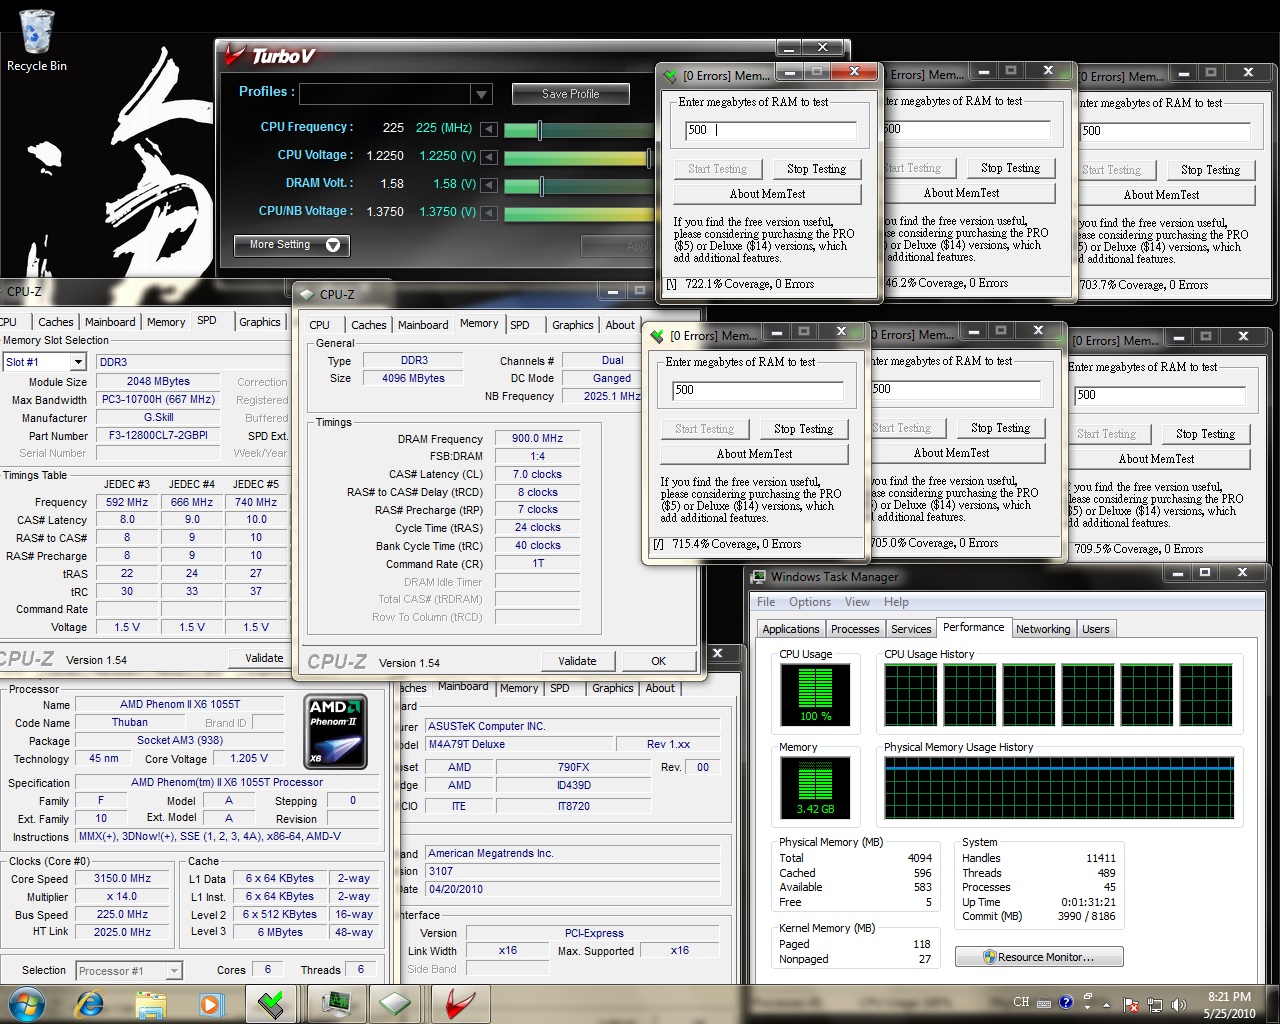Click Validate in the CPU-Z SPD window
The height and width of the screenshot is (1024, 1280).
click(x=264, y=658)
